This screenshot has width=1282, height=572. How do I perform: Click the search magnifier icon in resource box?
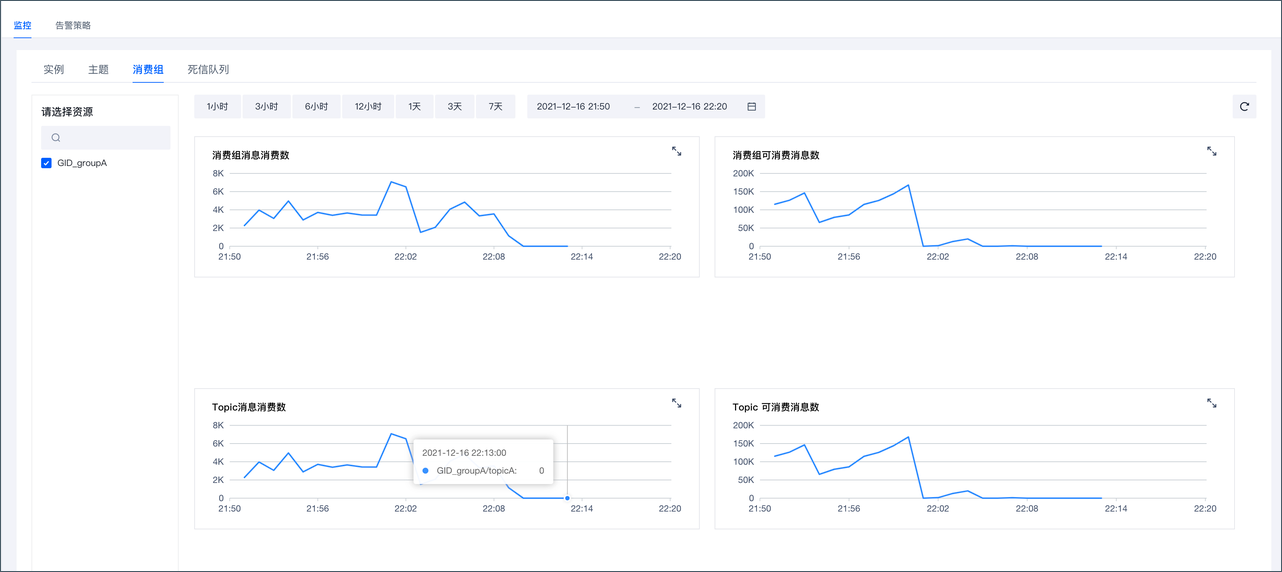pos(56,138)
